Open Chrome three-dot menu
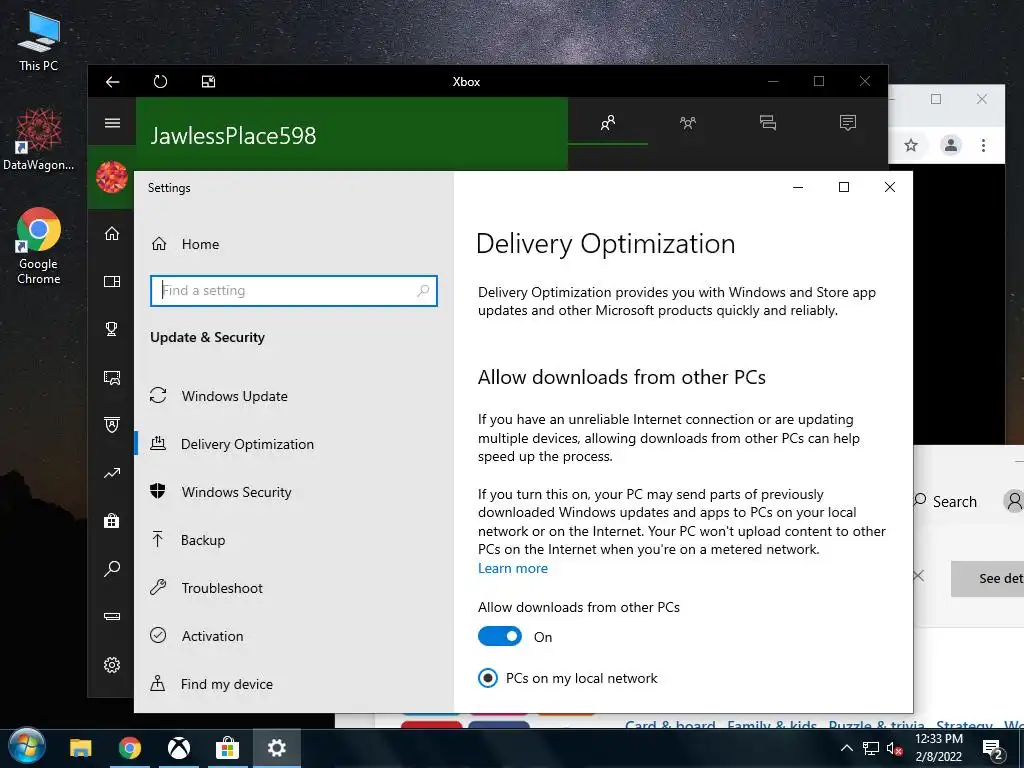Image resolution: width=1024 pixels, height=768 pixels. coord(984,145)
